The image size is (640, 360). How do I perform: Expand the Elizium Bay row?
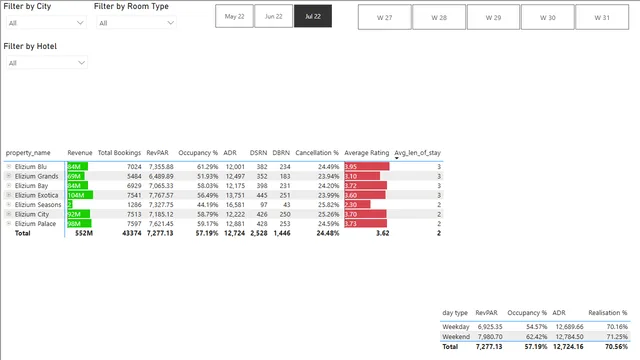click(x=9, y=185)
